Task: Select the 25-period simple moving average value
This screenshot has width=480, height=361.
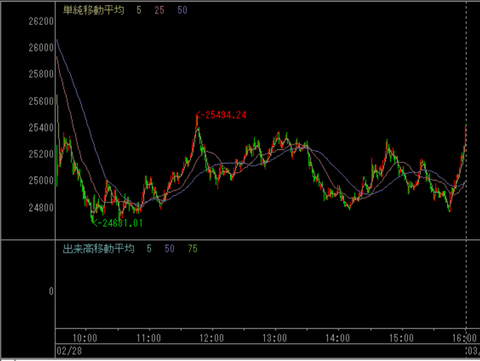Action: [159, 10]
